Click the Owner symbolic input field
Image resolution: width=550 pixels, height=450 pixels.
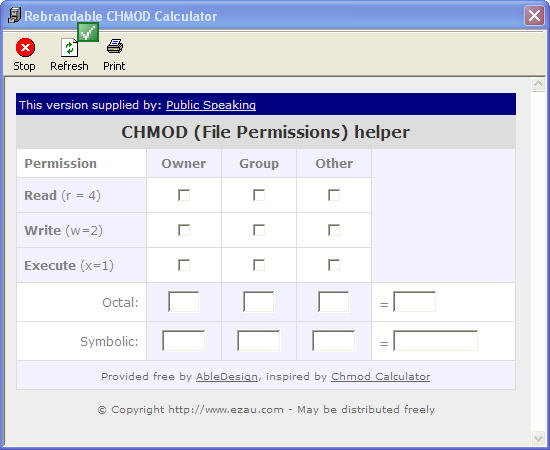click(183, 341)
